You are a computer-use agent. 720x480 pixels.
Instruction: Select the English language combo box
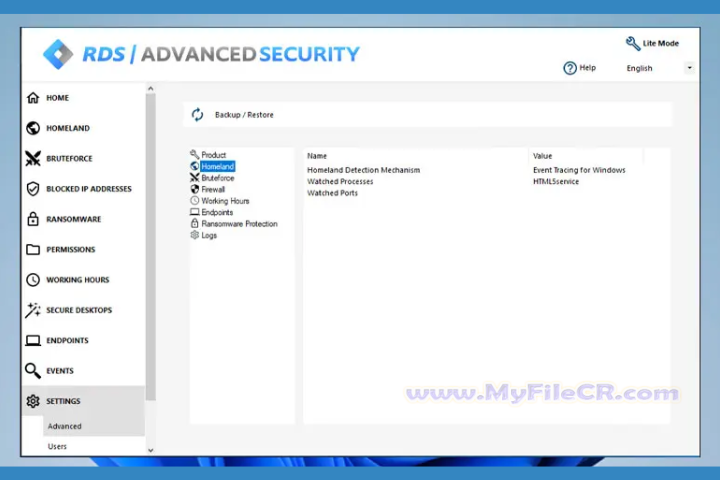coord(658,68)
